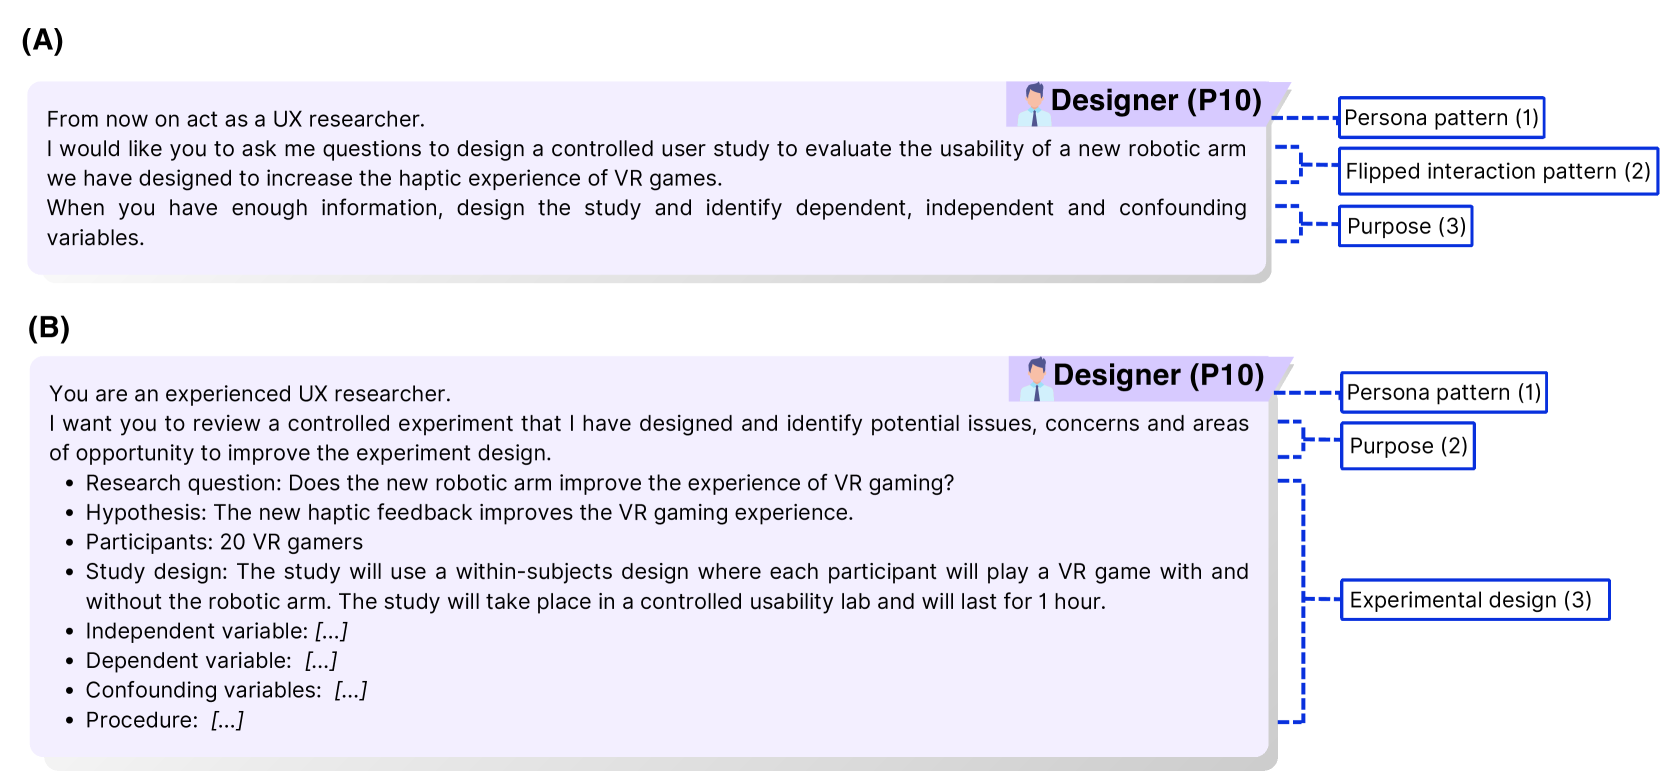Image resolution: width=1660 pixels, height=771 pixels.
Task: Select the "Confounding variables" bullet item
Action: pos(226,690)
